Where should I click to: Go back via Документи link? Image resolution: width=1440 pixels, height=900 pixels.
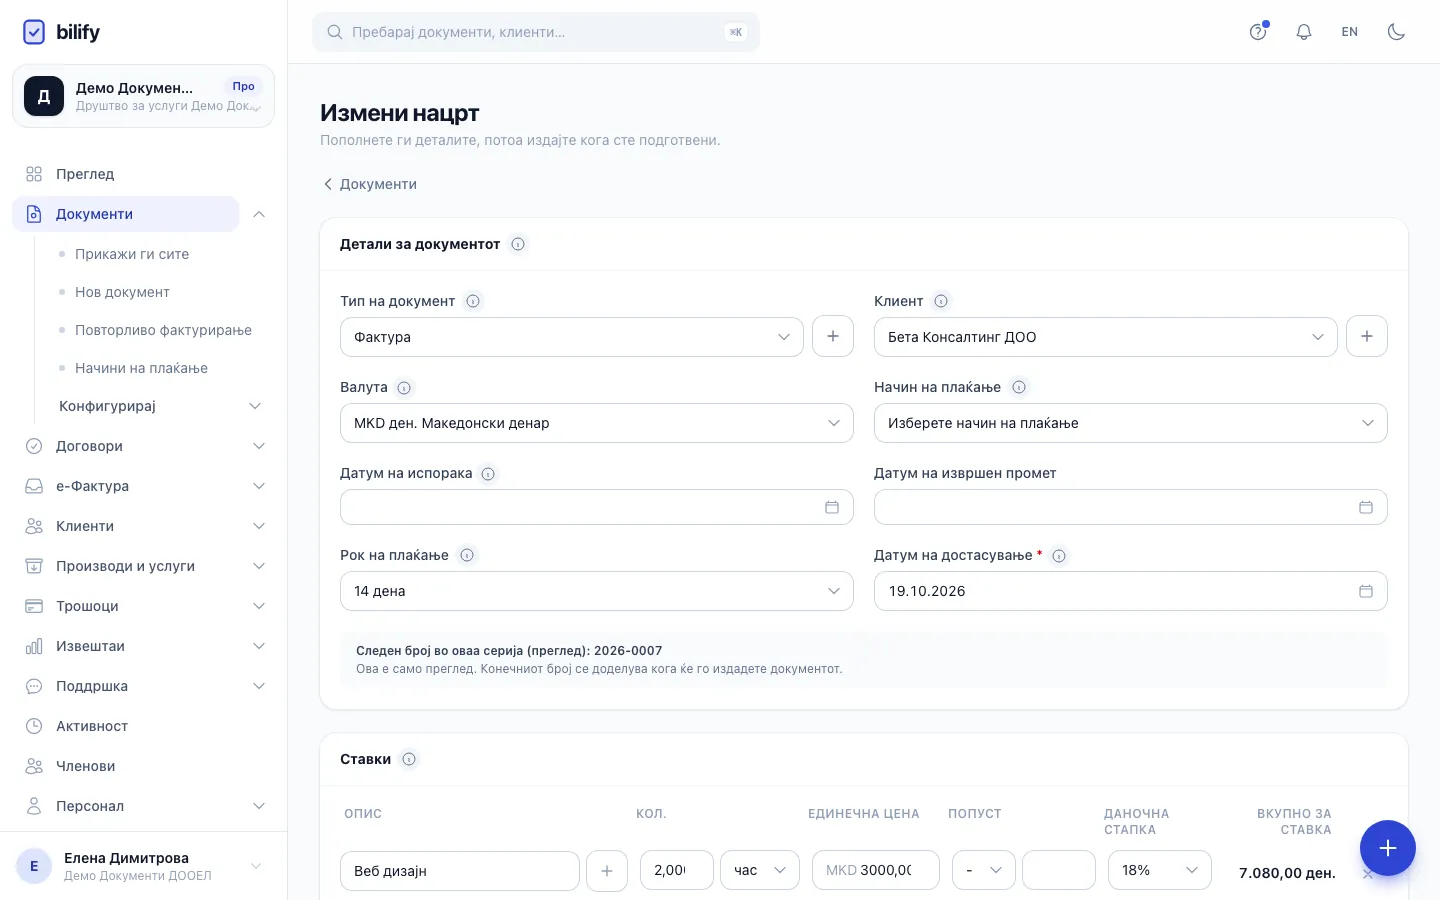coord(370,184)
